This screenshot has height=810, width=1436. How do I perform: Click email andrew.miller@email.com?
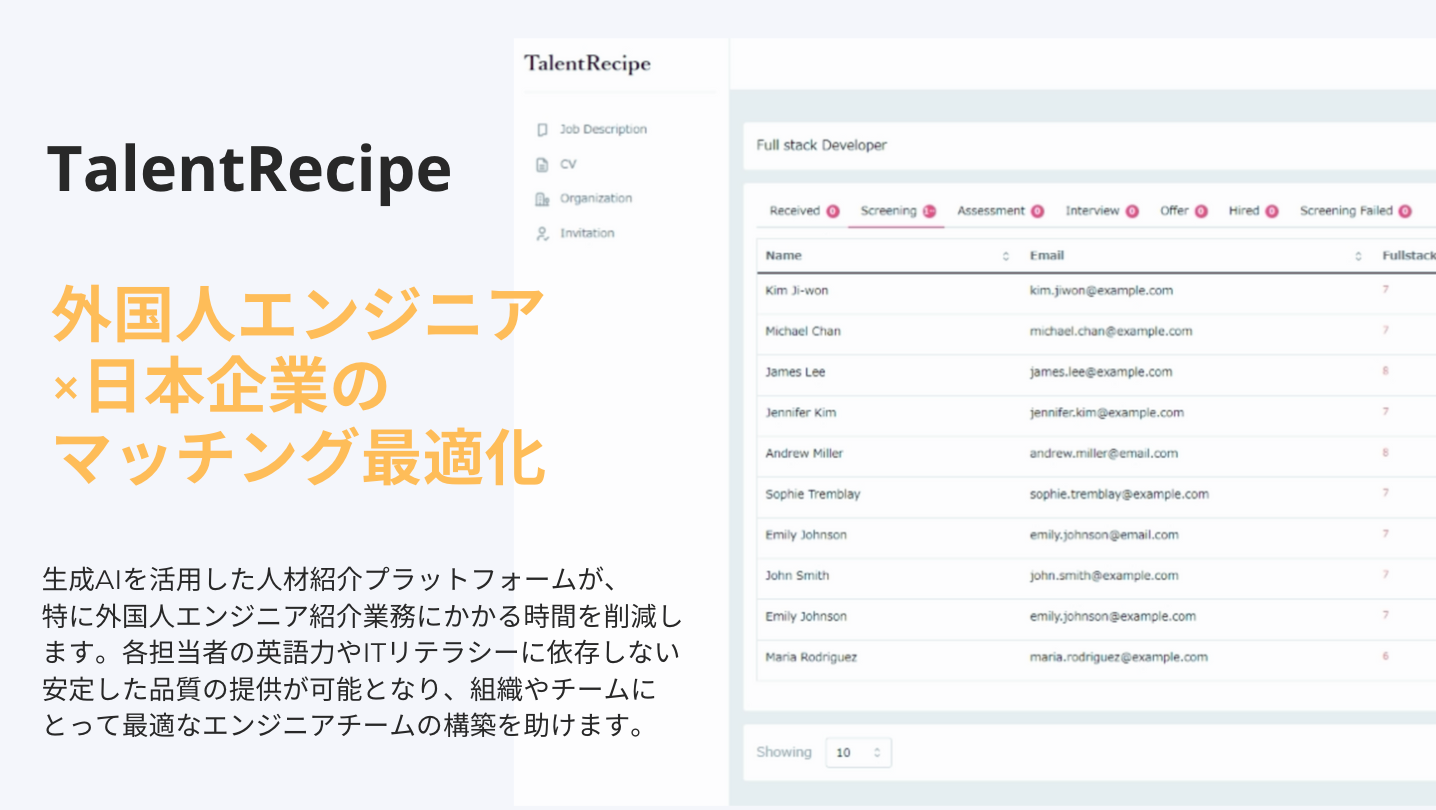1103,454
